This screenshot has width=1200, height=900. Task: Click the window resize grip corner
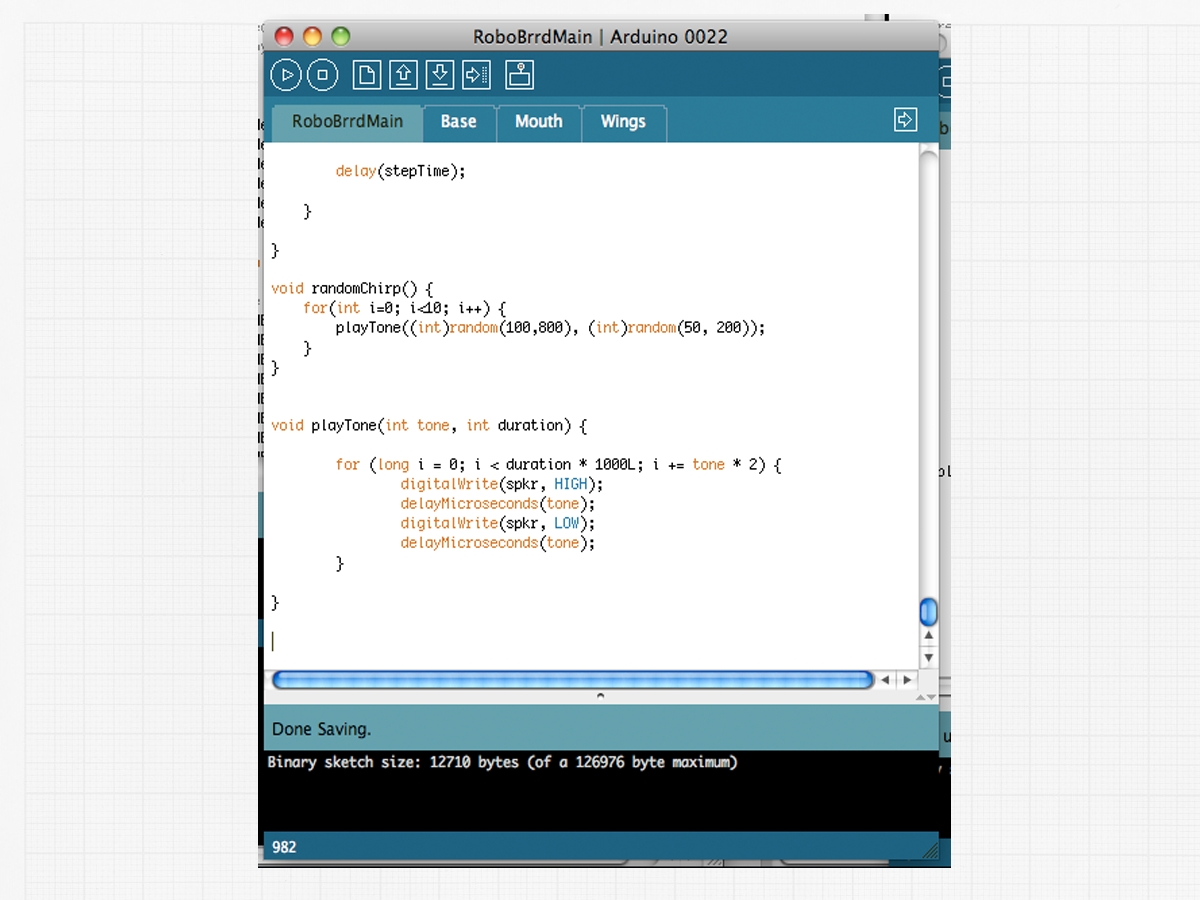coord(929,850)
